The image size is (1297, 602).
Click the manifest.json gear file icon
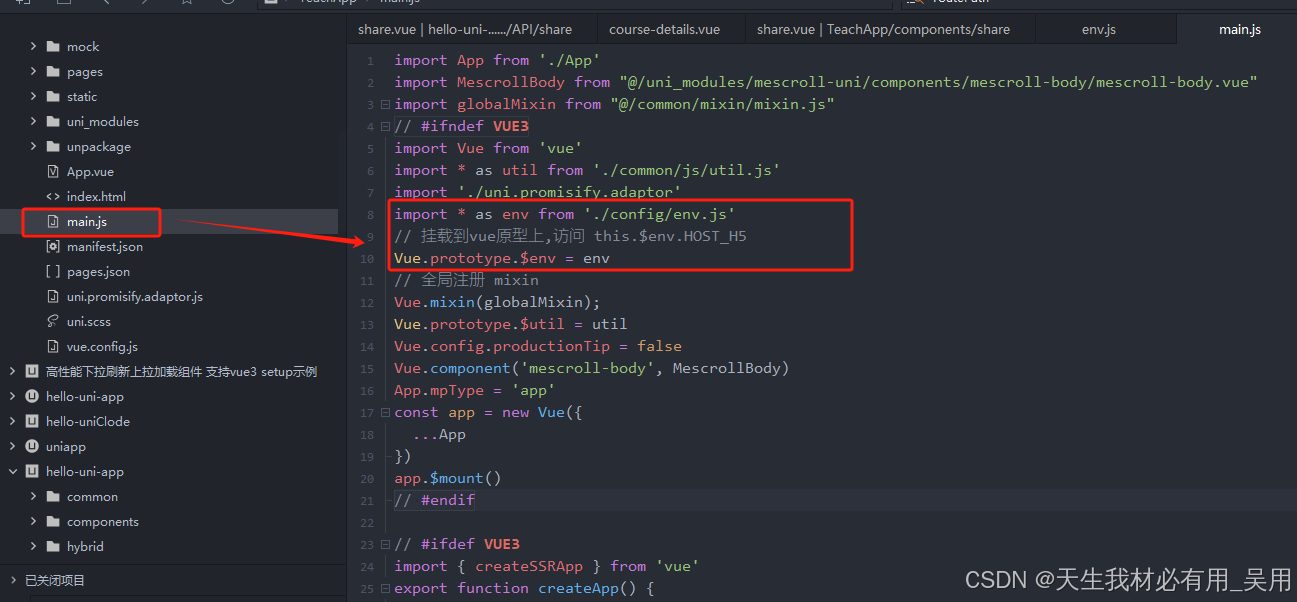[x=53, y=247]
